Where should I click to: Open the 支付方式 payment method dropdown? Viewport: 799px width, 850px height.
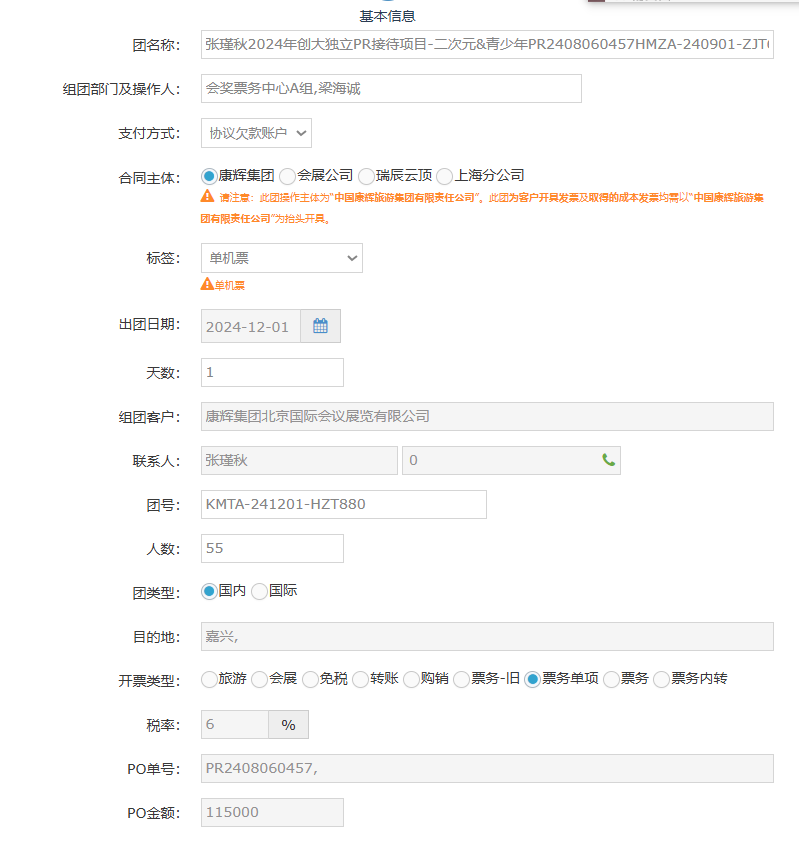(x=256, y=133)
